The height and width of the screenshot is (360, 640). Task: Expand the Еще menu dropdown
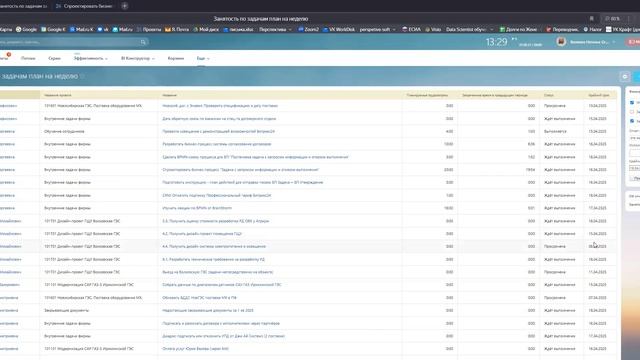203,58
